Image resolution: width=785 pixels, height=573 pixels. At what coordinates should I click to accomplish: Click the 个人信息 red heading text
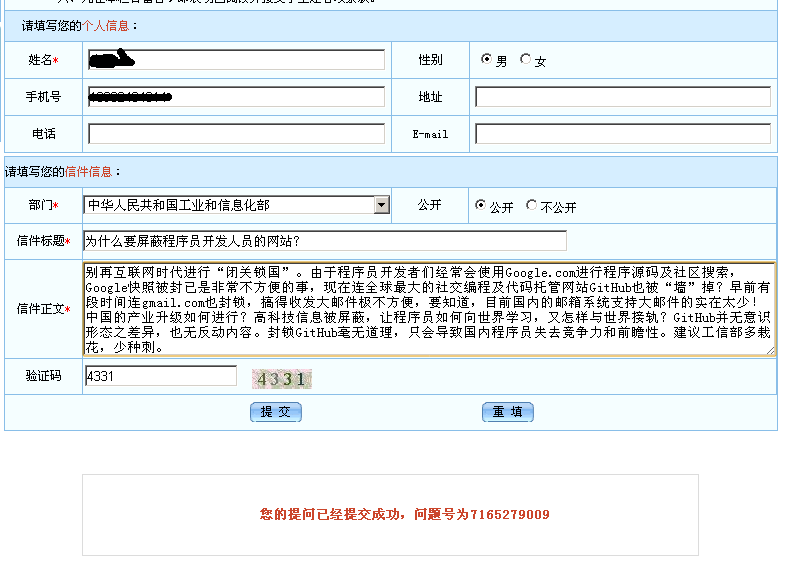click(106, 26)
